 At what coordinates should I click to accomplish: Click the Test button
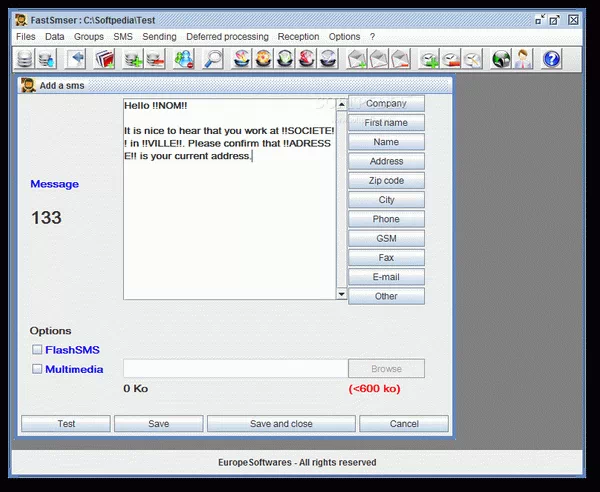click(66, 424)
